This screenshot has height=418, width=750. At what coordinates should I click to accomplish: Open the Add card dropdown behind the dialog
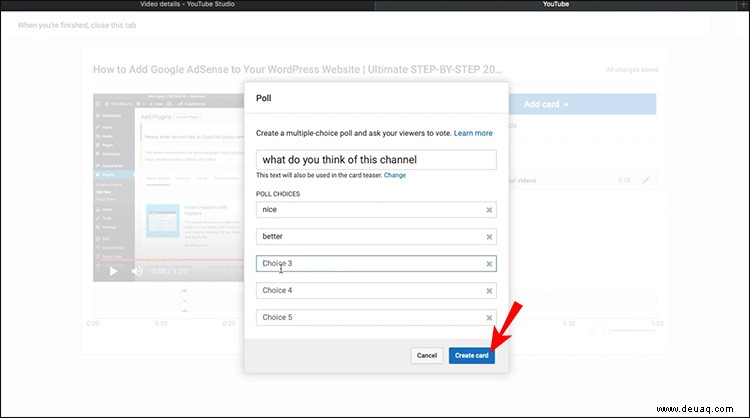click(x=546, y=104)
